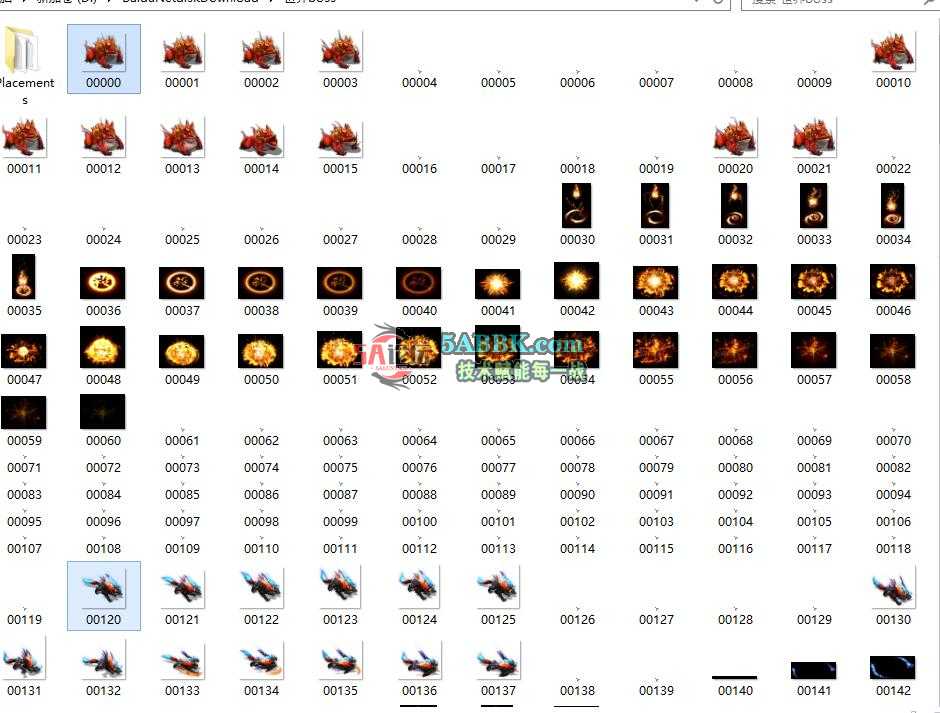Click the file named 00006
The width and height of the screenshot is (940, 713).
tap(577, 82)
